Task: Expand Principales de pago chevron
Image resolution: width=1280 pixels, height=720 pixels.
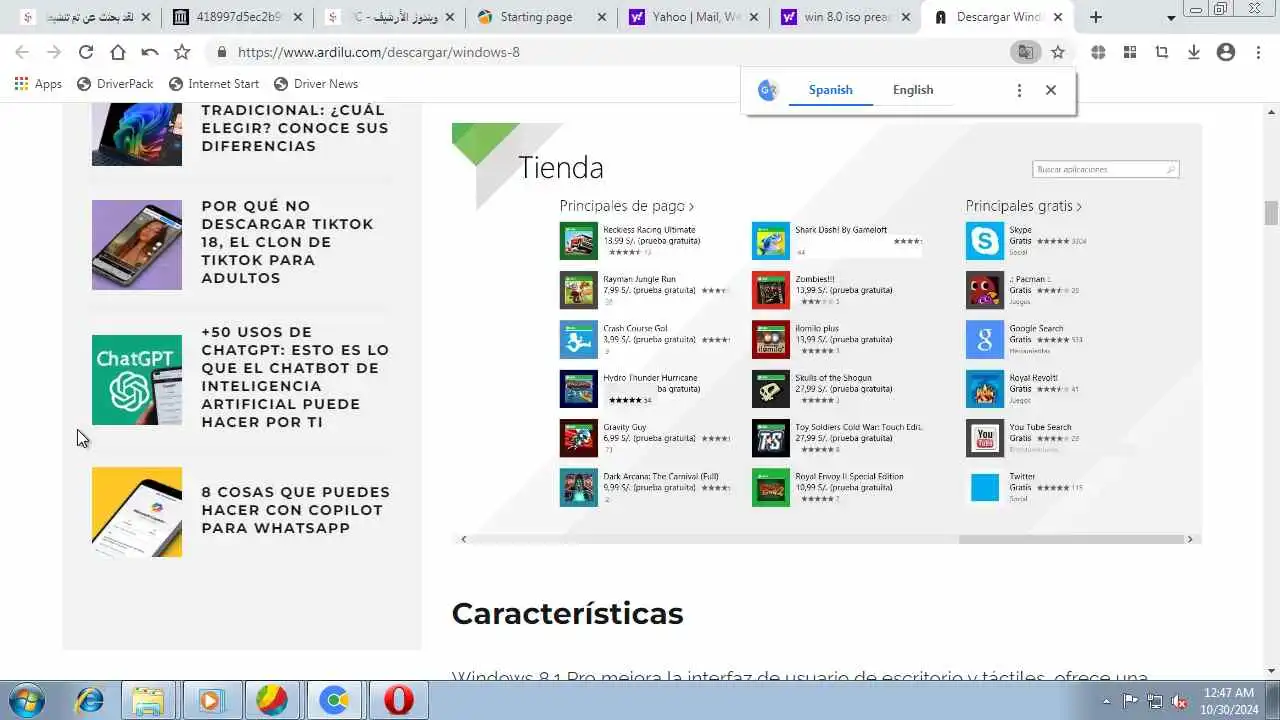Action: click(x=691, y=206)
